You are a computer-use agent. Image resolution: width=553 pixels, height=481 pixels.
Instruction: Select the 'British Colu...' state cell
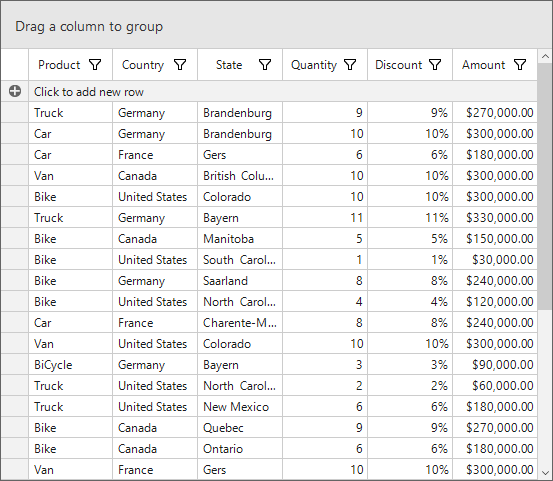click(240, 176)
